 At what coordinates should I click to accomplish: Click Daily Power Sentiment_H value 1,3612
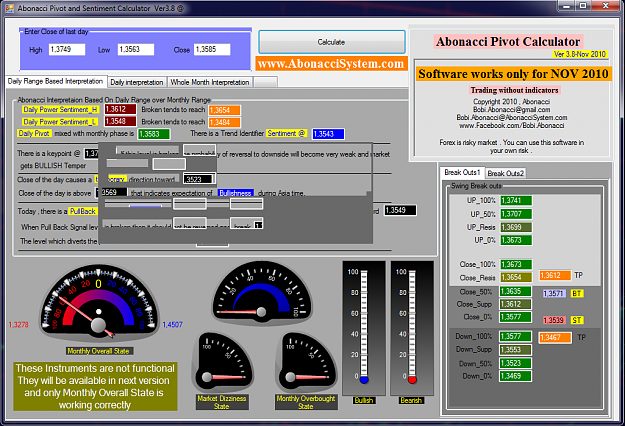120,109
